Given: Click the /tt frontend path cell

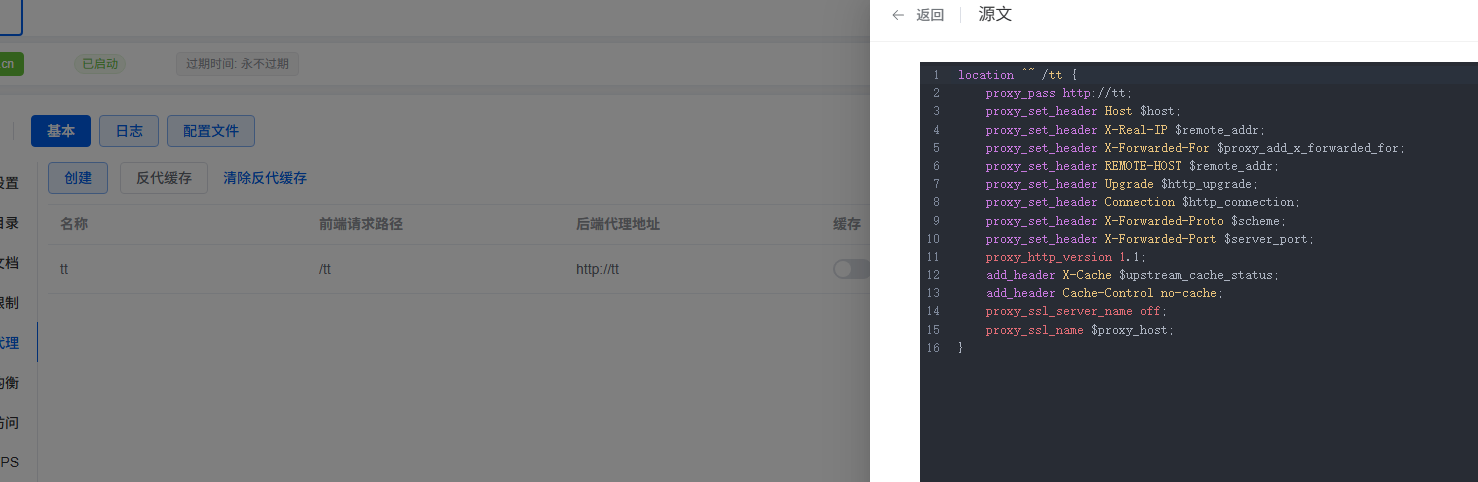Looking at the screenshot, I should [325, 269].
